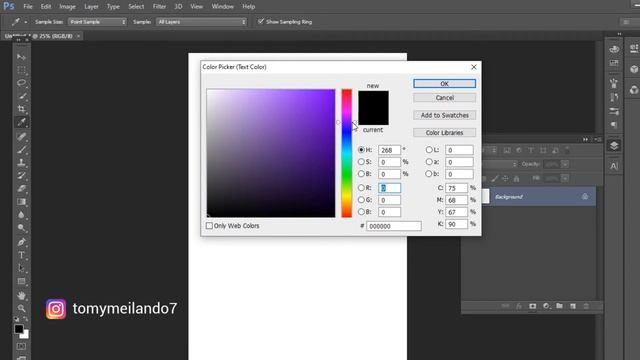Click the new adjustment layer icon

[x=546, y=306]
